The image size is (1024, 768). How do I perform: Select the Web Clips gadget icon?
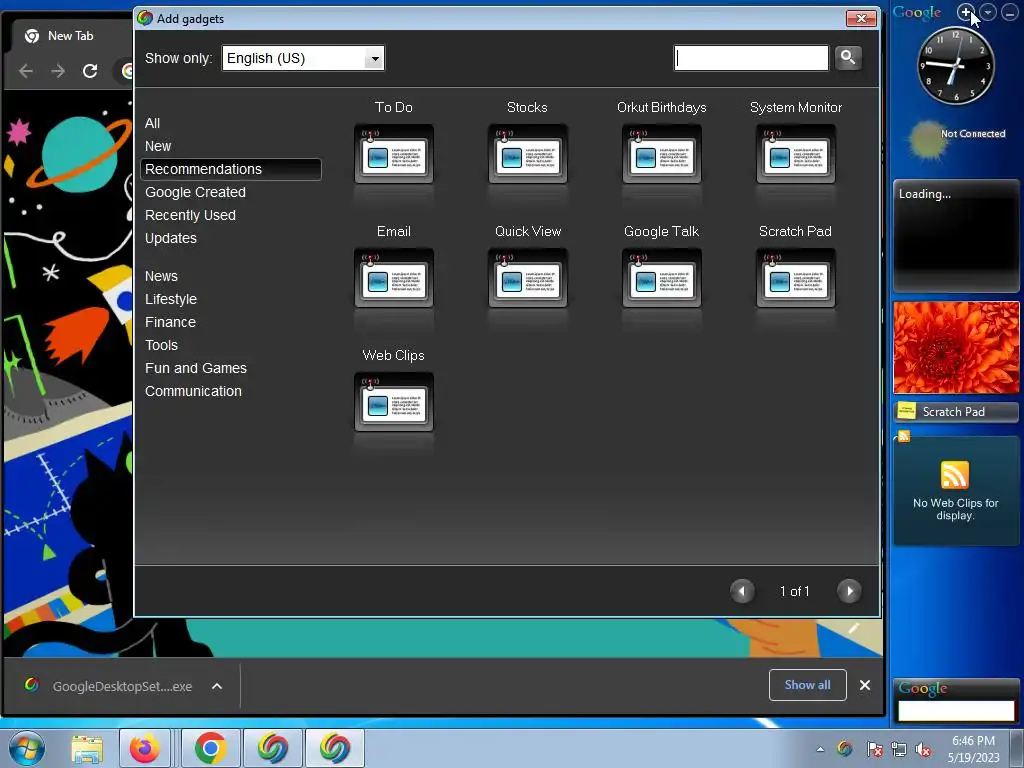click(394, 402)
